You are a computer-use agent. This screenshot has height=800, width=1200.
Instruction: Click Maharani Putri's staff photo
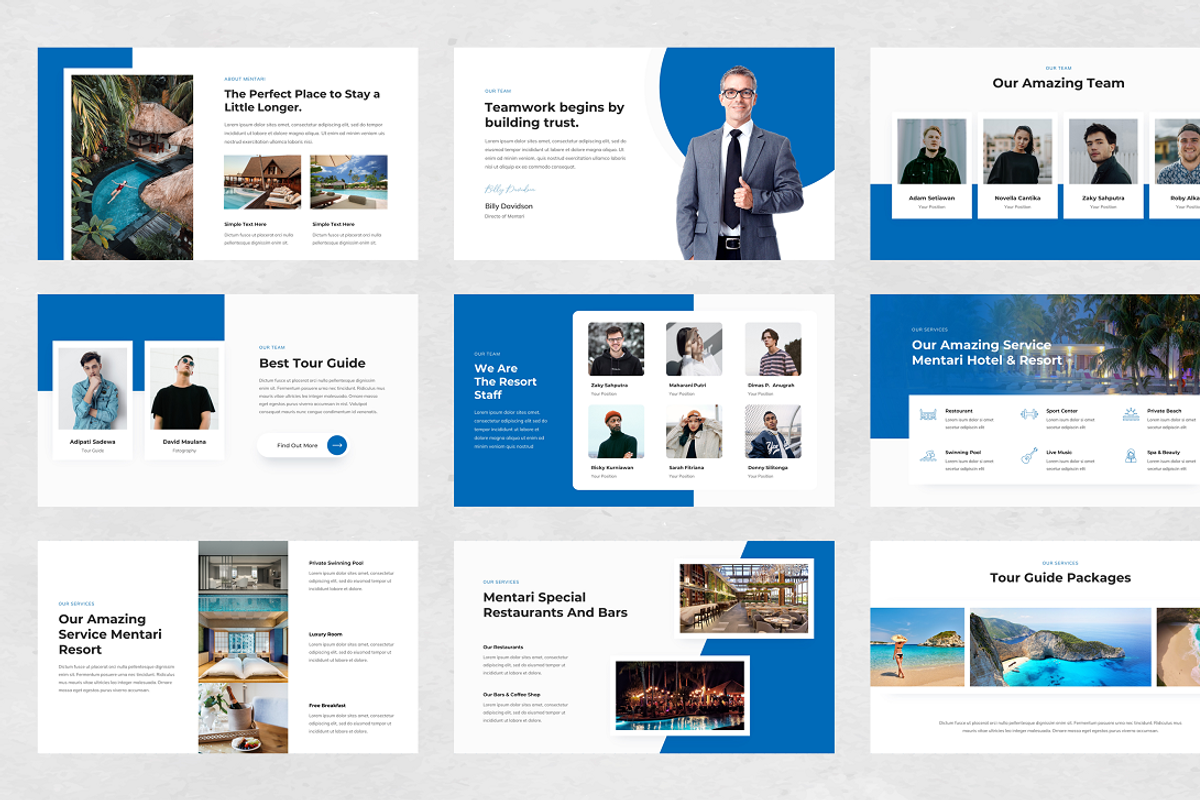click(694, 349)
